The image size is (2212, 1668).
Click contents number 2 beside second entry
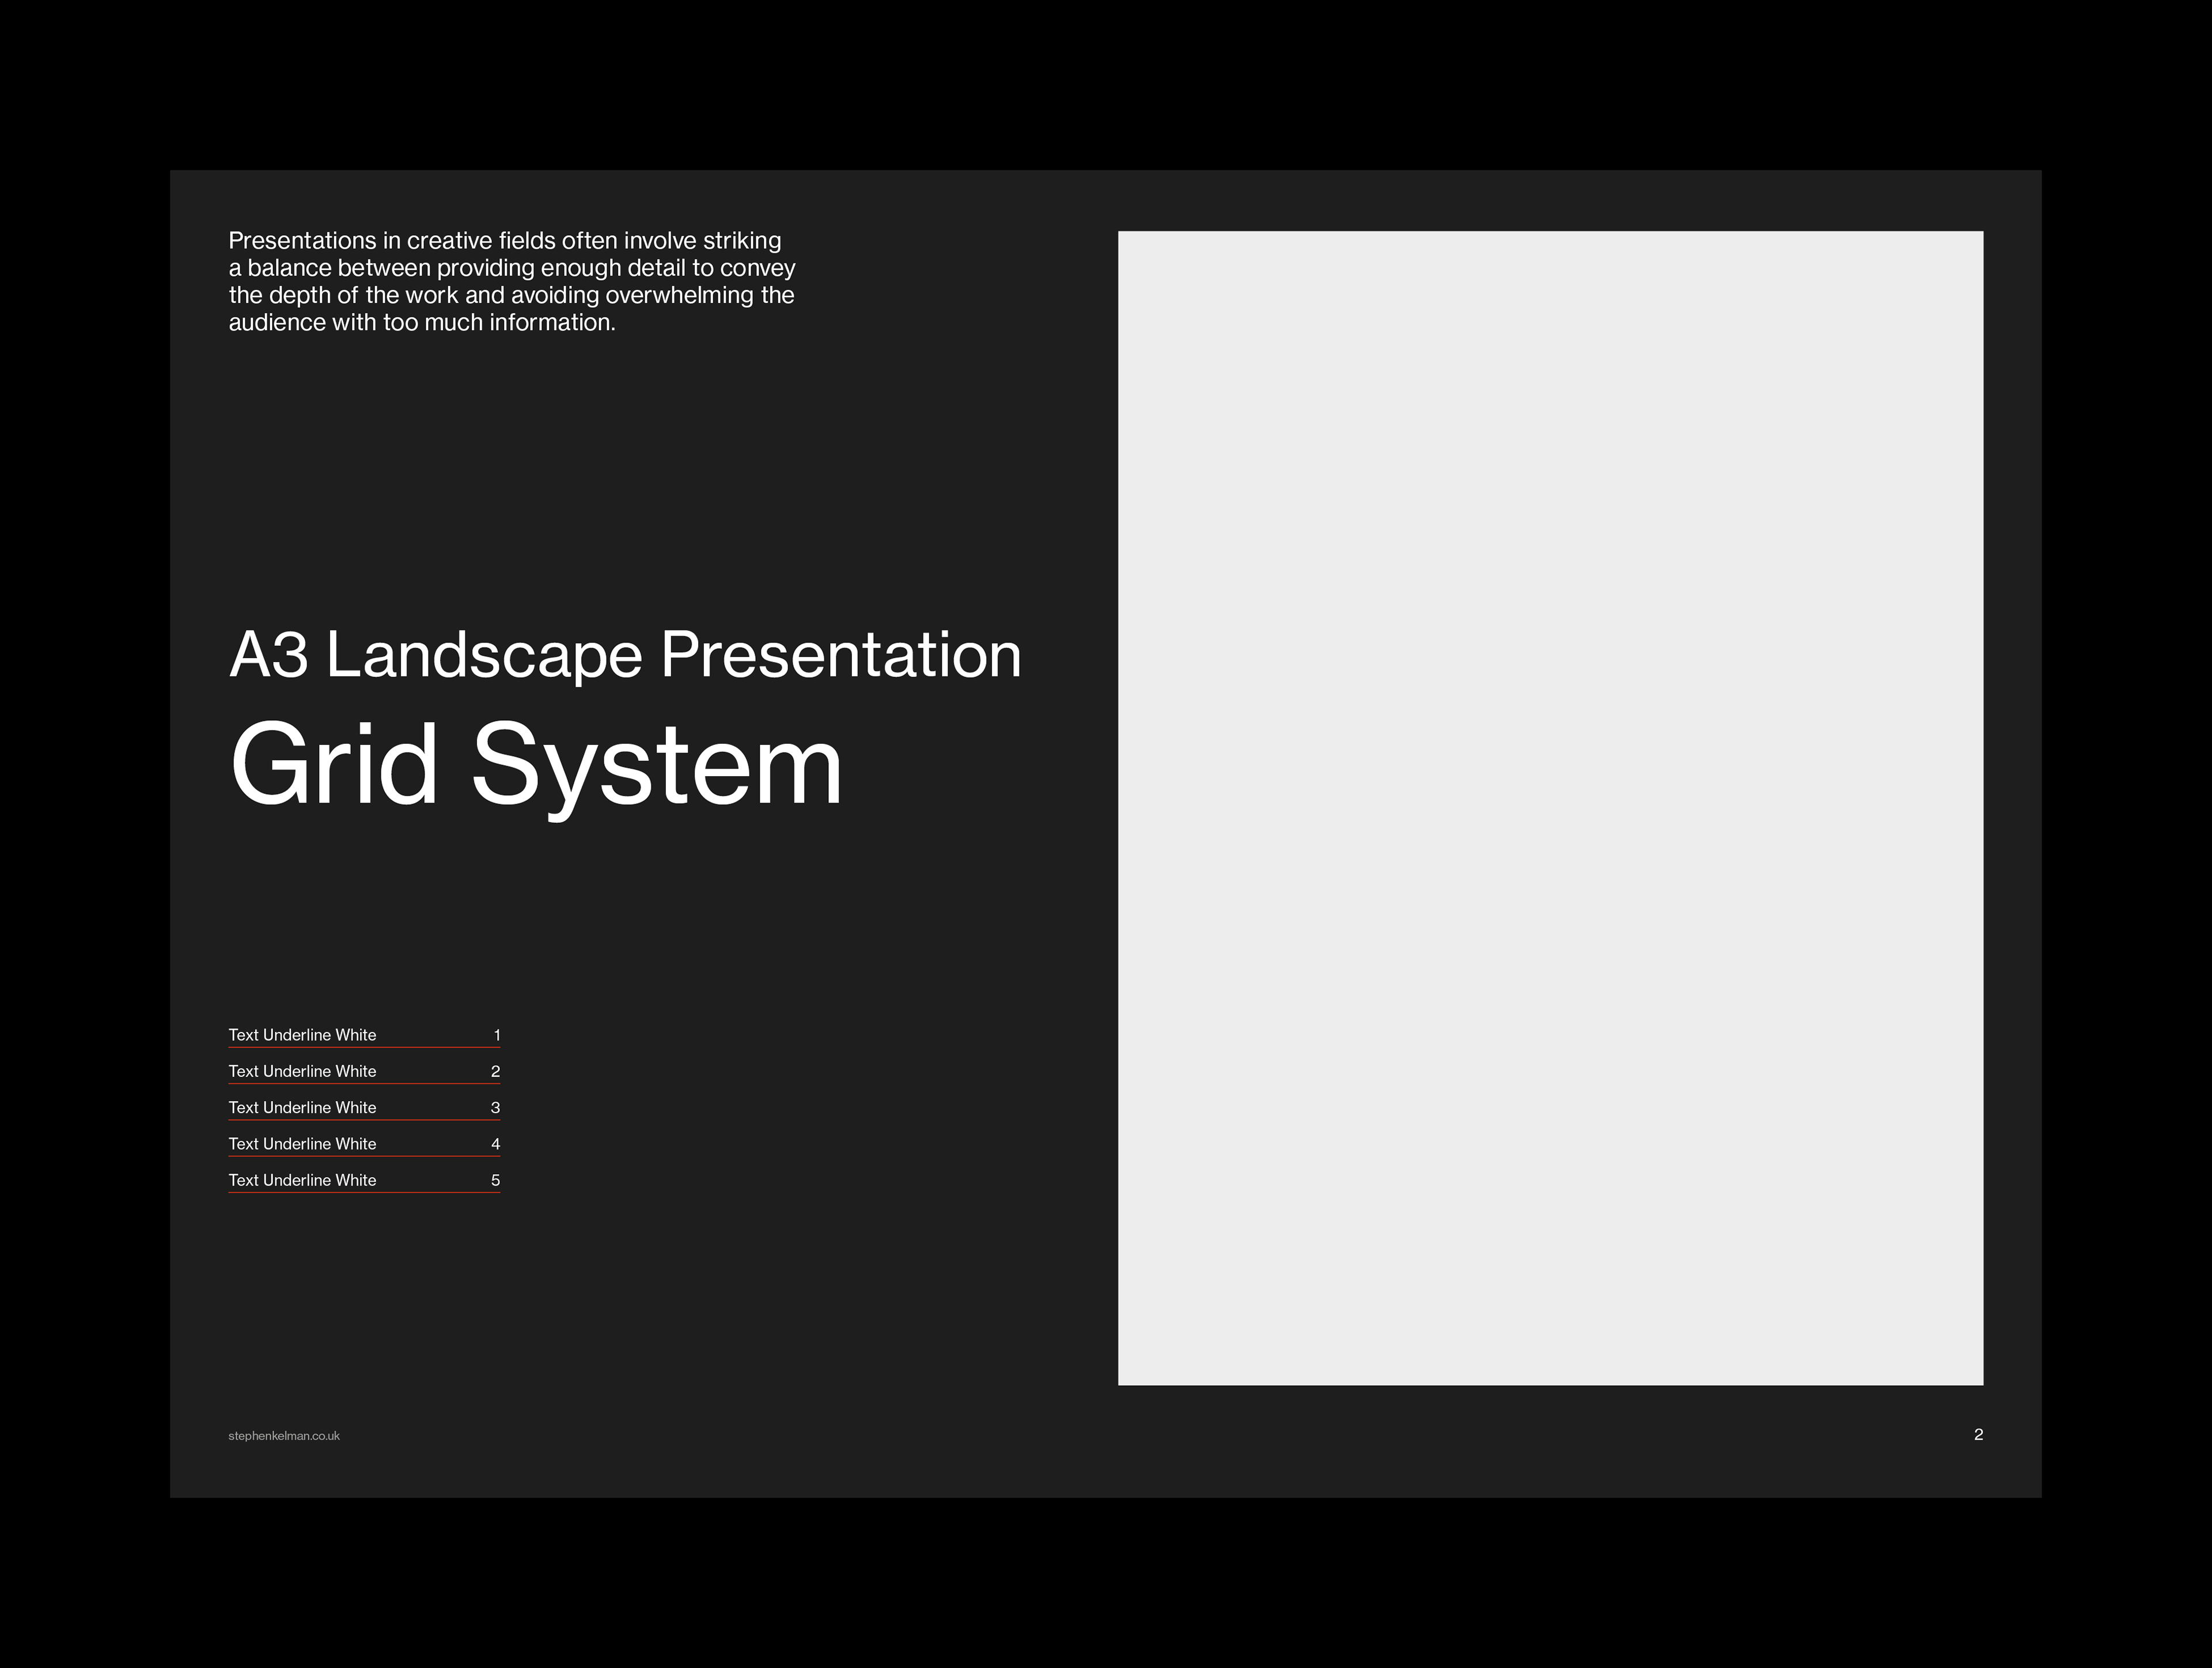click(495, 1071)
